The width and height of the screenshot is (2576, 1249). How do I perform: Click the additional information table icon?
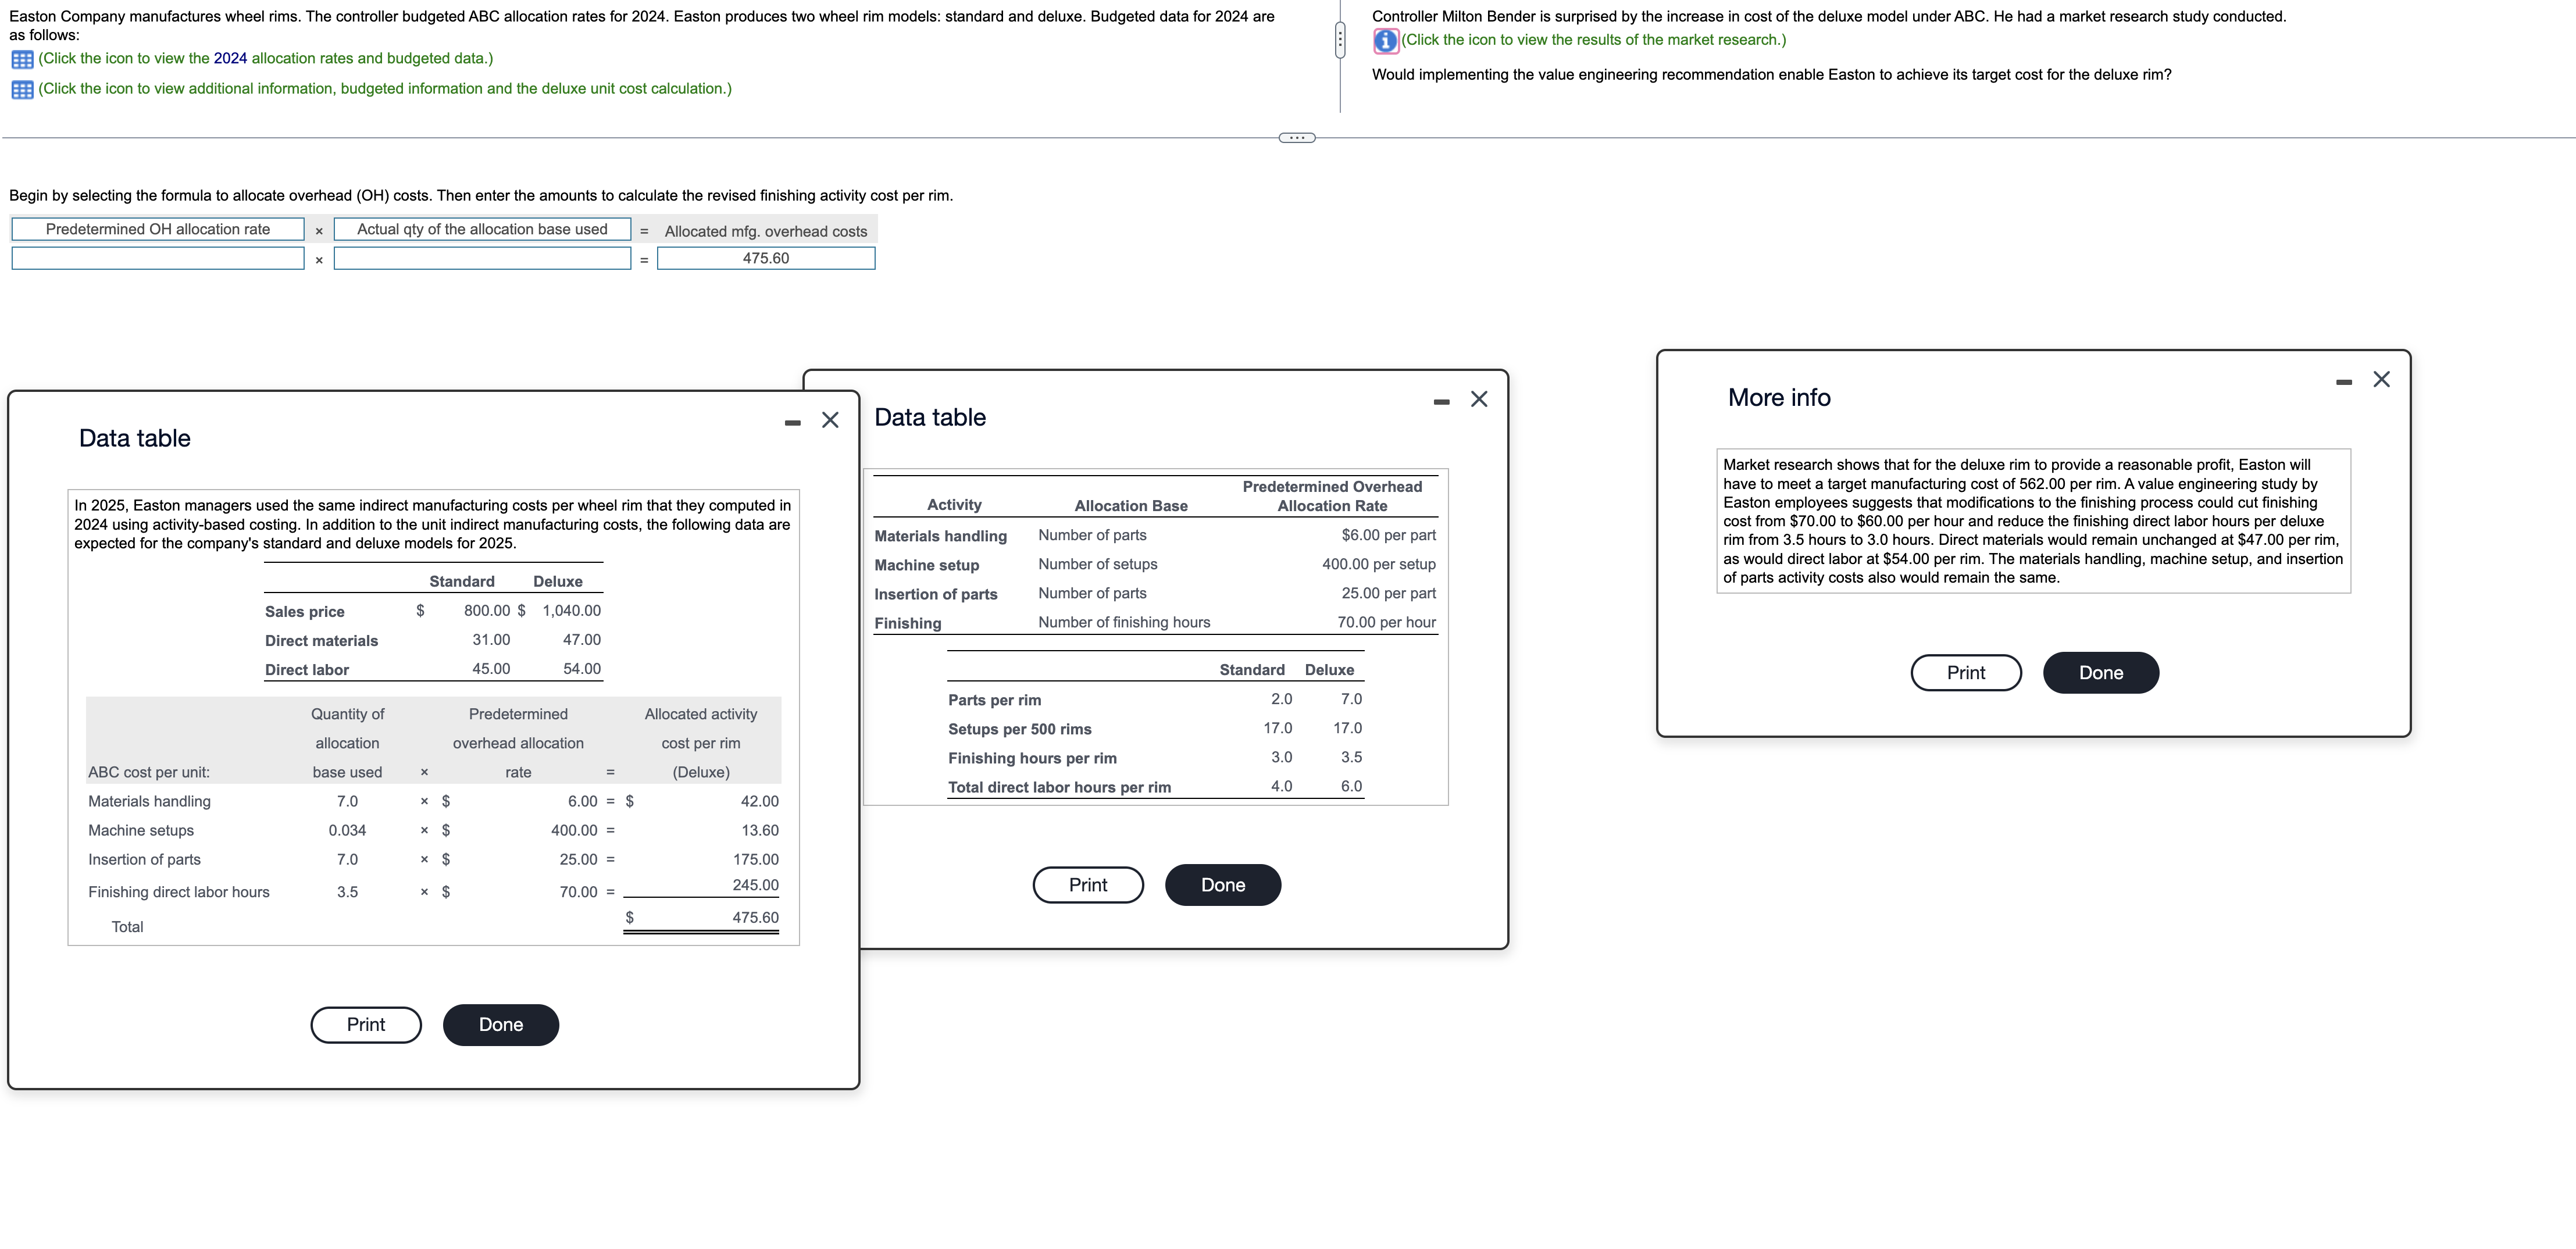[22, 90]
